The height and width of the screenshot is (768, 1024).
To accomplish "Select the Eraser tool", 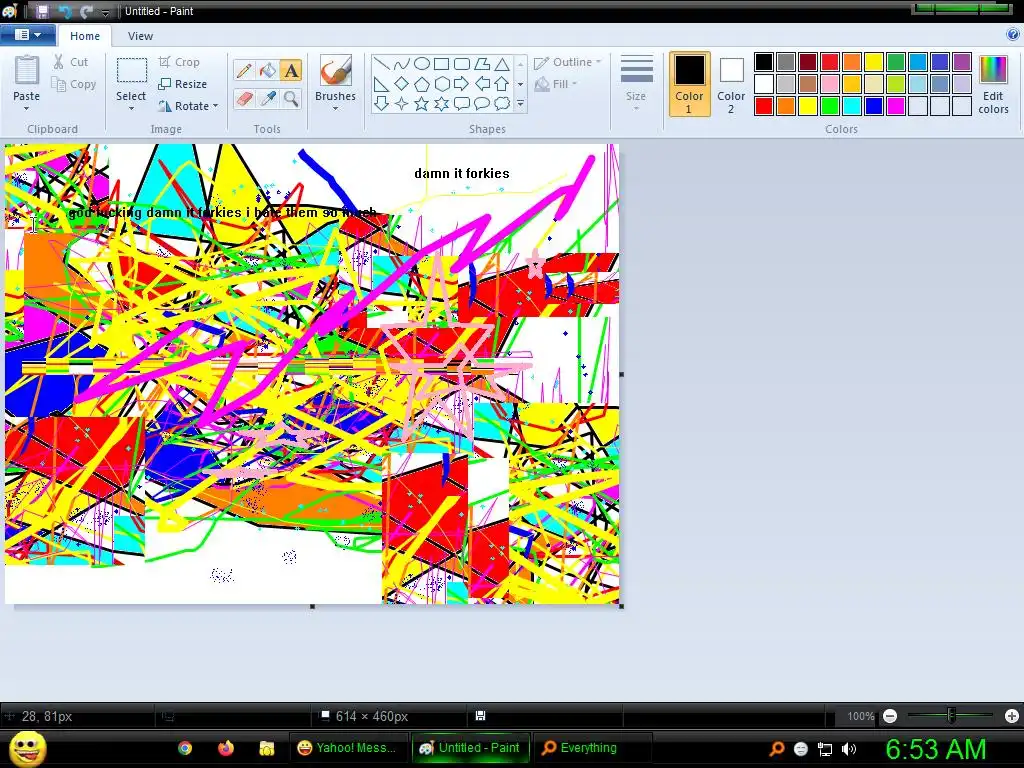I will tap(244, 99).
